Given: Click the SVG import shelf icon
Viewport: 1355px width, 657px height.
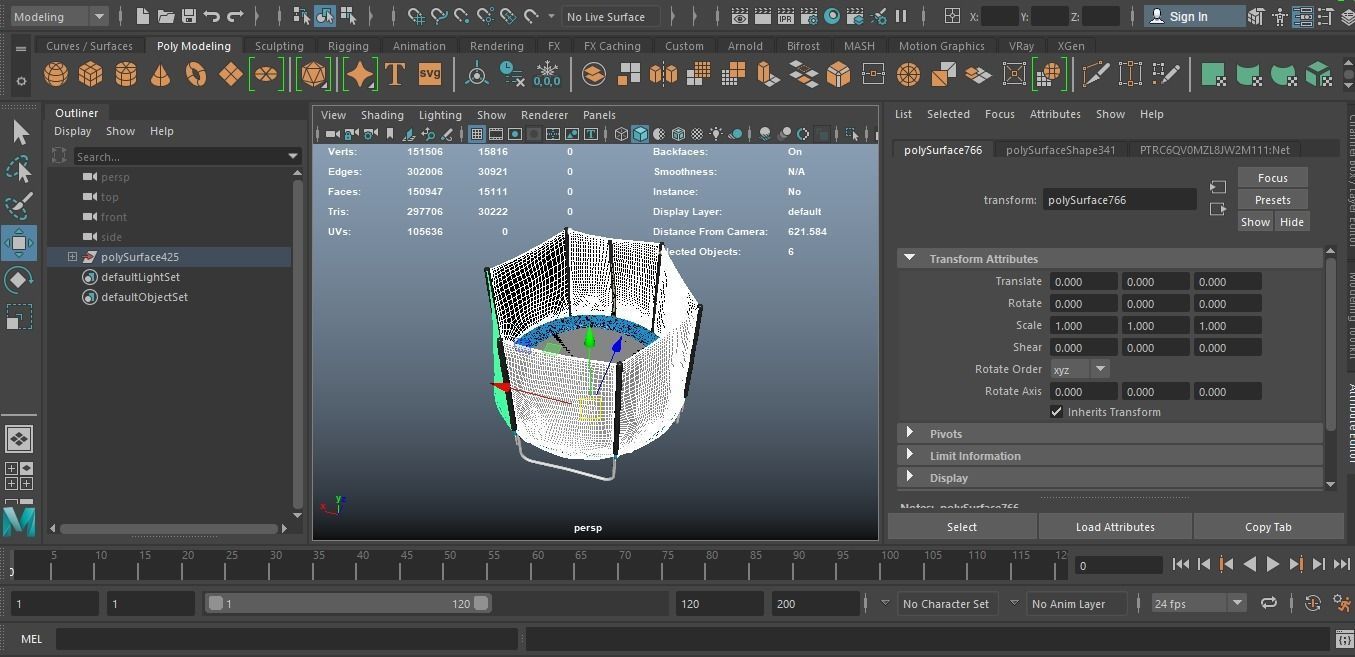Looking at the screenshot, I should pos(430,75).
